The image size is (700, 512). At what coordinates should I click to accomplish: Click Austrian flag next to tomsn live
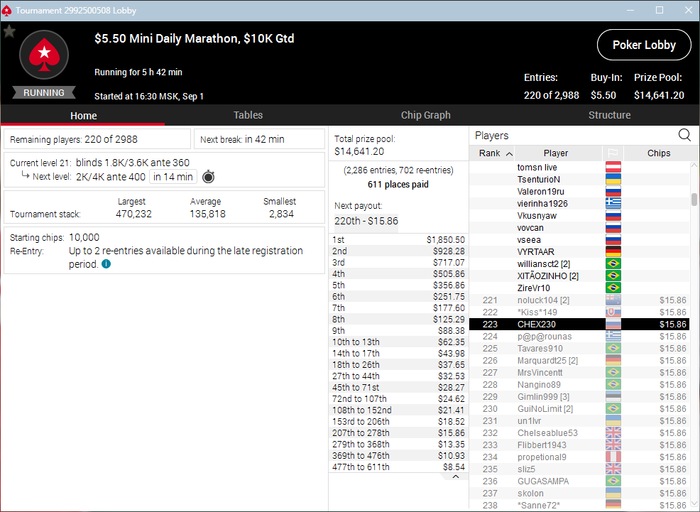pos(613,167)
